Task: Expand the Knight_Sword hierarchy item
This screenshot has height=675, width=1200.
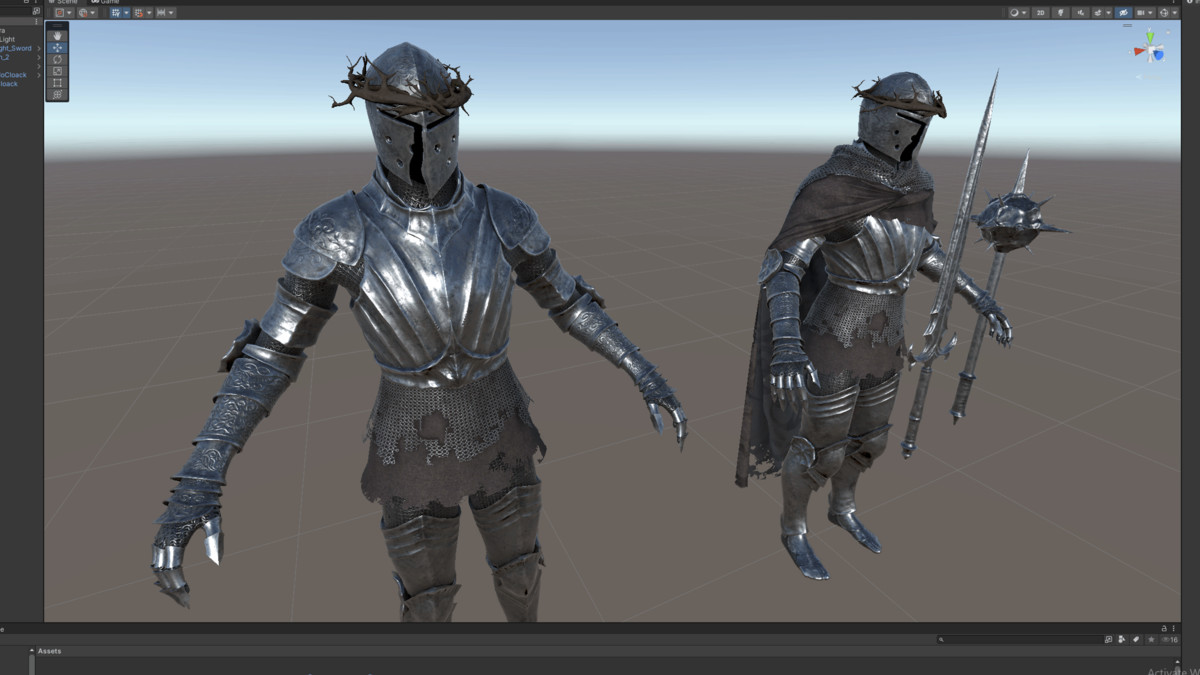Action: [39, 48]
